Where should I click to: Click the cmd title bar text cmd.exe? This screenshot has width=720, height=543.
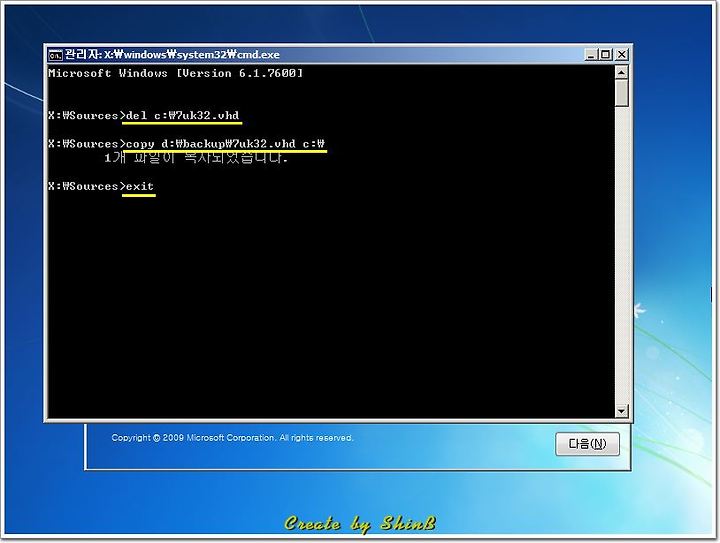click(258, 55)
